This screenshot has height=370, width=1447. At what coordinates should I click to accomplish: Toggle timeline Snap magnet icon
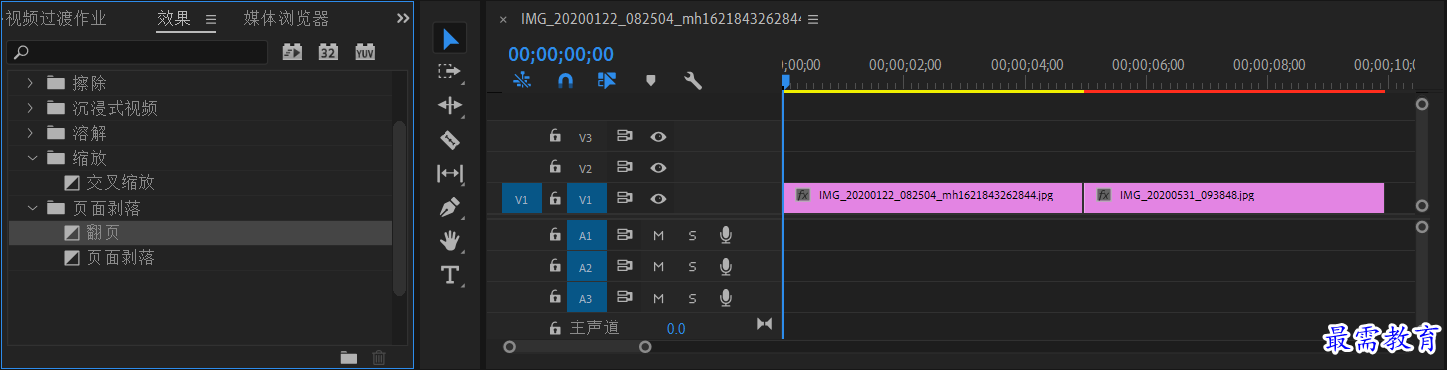[x=565, y=81]
